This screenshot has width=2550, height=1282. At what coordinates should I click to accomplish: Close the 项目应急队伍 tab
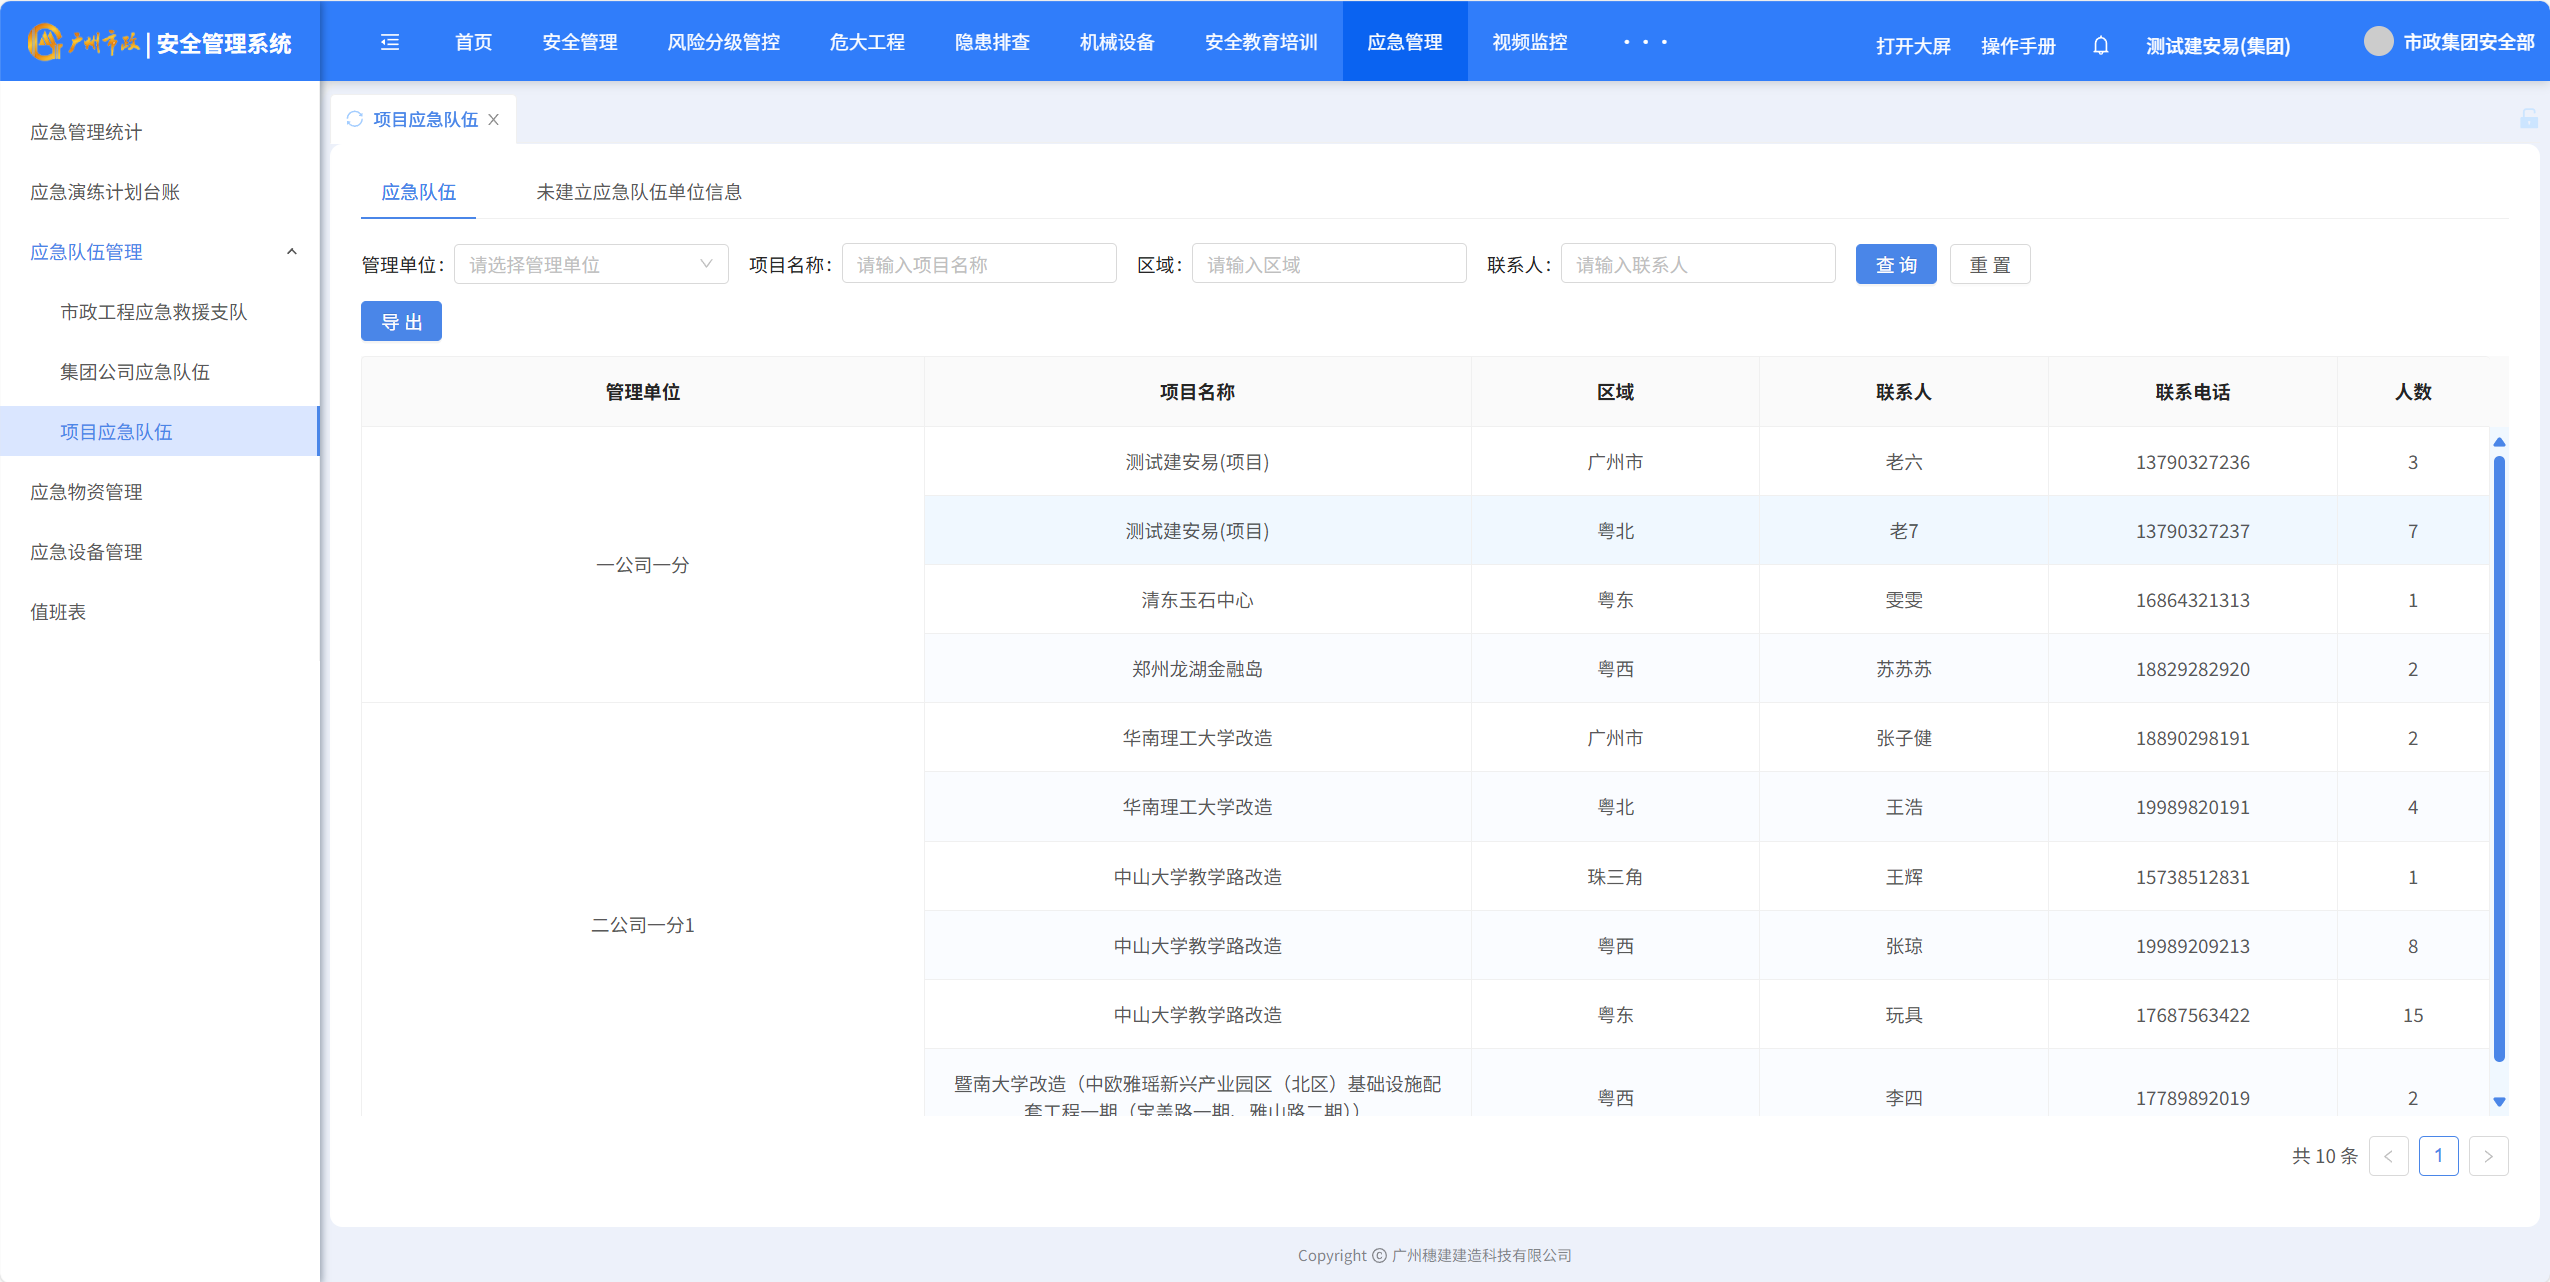pos(493,119)
